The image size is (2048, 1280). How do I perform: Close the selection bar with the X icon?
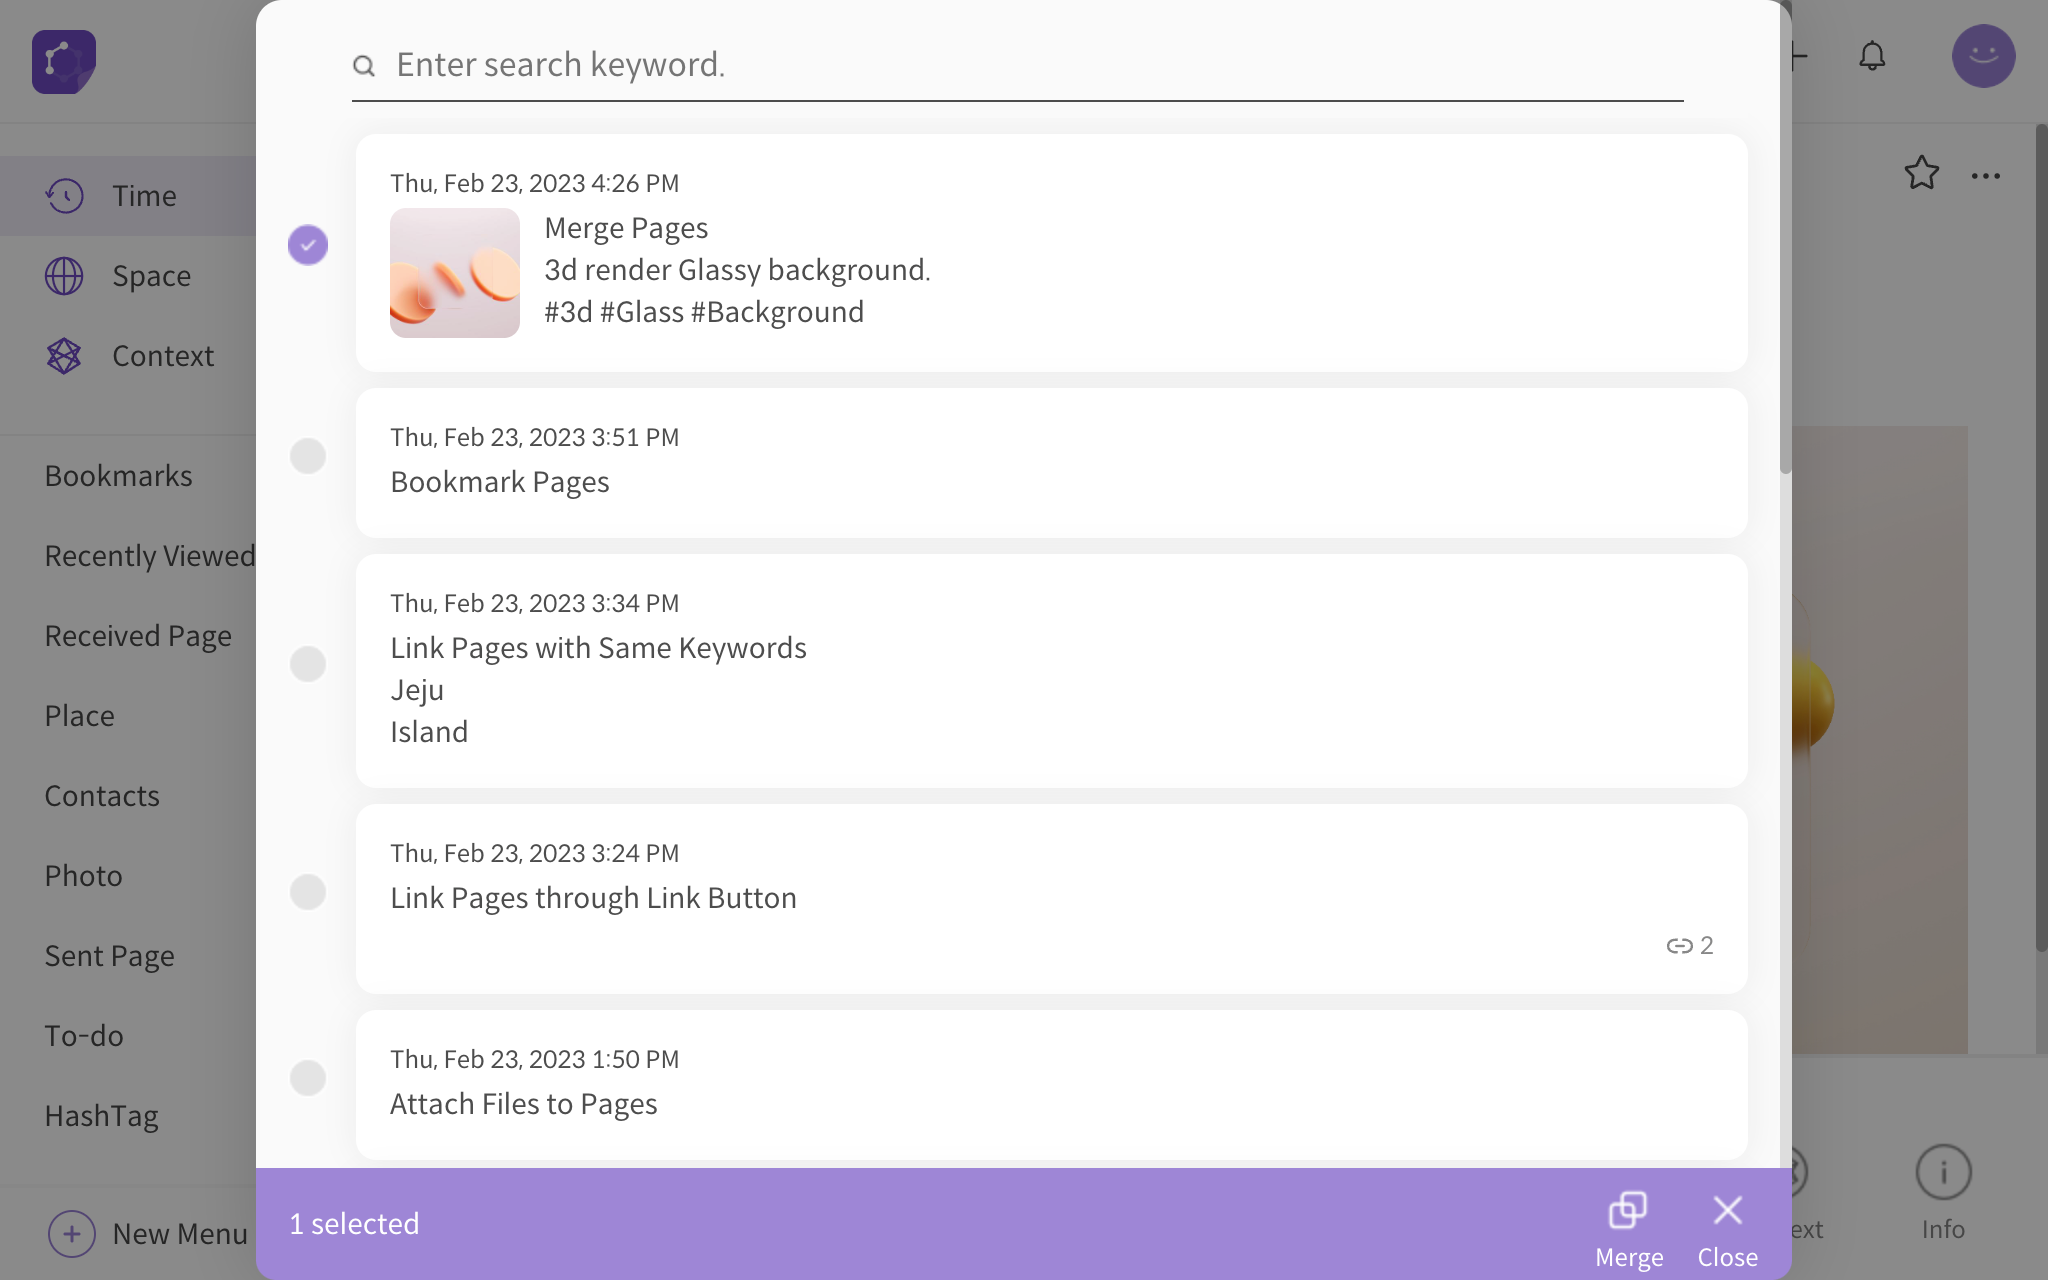[x=1727, y=1211]
